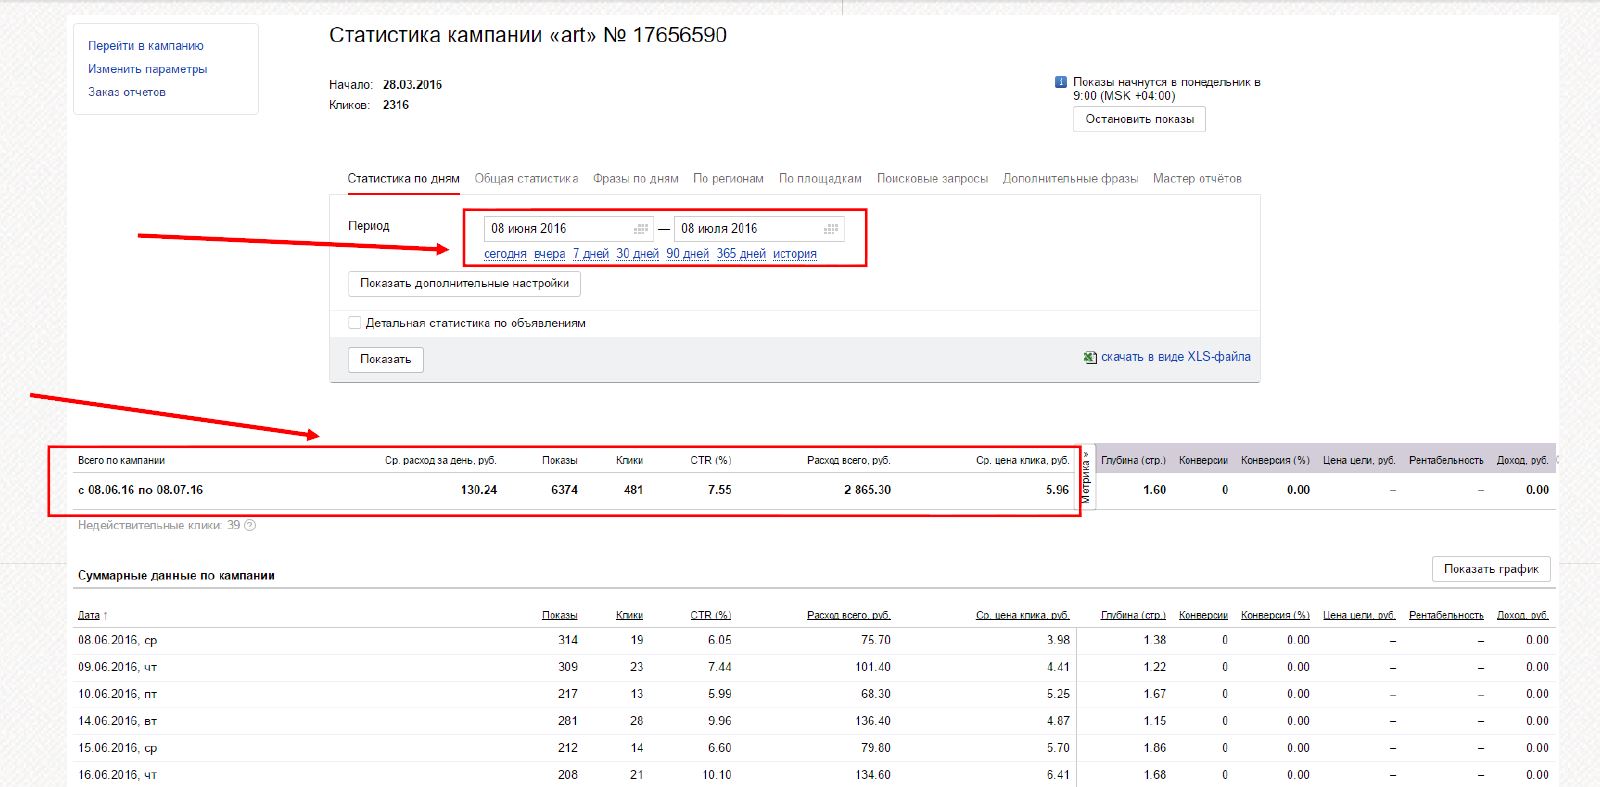Screen dimensions: 1600x787
Task: Click date row 10.06.2016, пт
Action: click(118, 695)
